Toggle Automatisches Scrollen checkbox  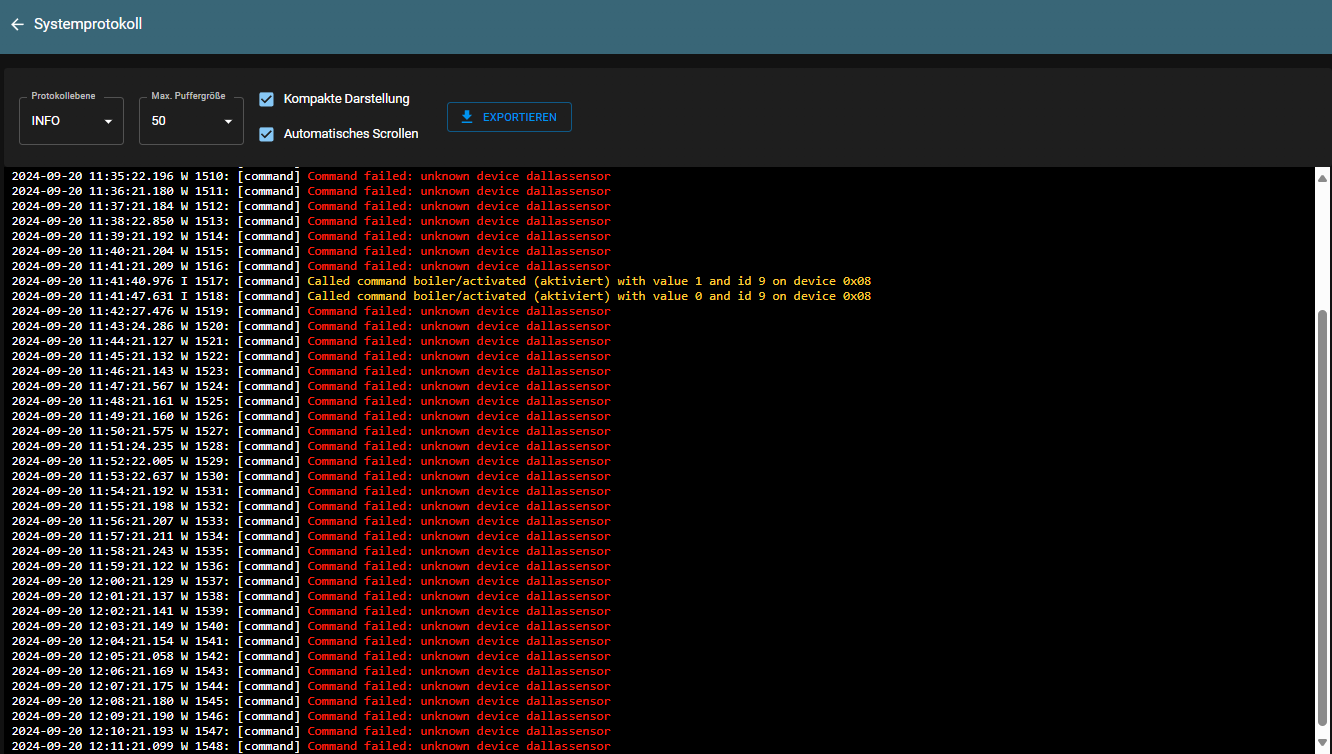pyautogui.click(x=266, y=134)
